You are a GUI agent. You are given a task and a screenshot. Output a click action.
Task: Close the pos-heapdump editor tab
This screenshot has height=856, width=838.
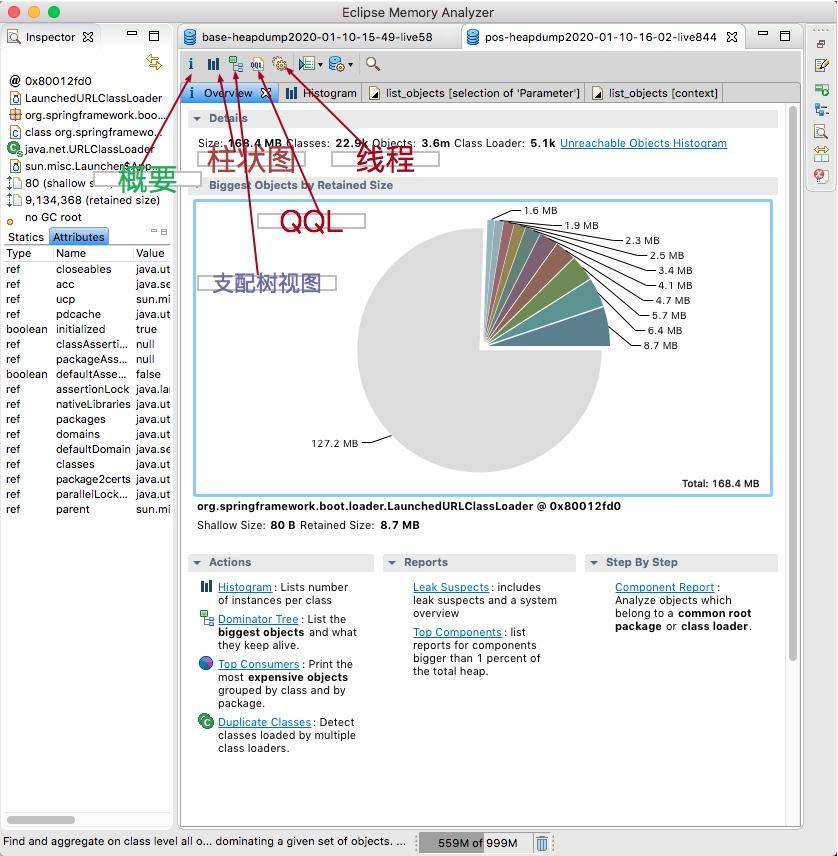coord(732,37)
